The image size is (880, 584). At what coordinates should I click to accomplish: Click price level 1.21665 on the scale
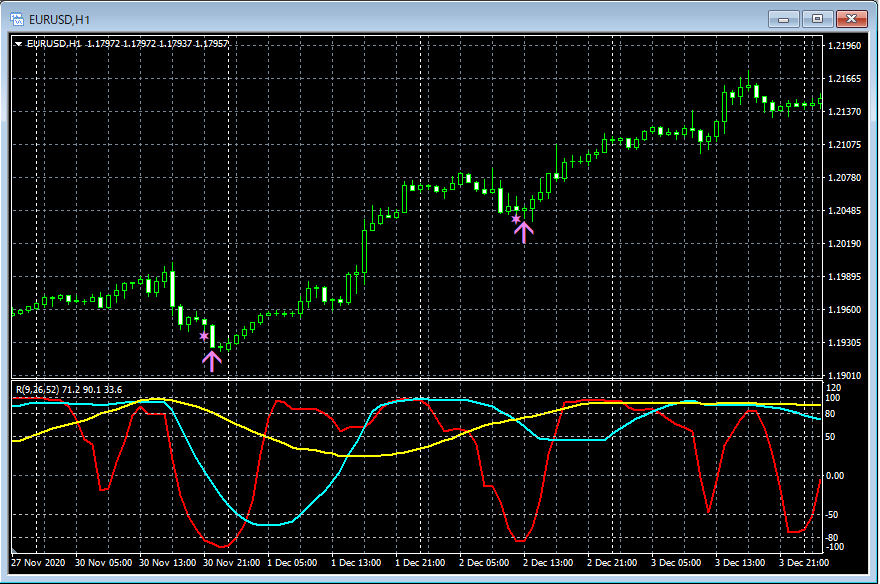pos(845,79)
